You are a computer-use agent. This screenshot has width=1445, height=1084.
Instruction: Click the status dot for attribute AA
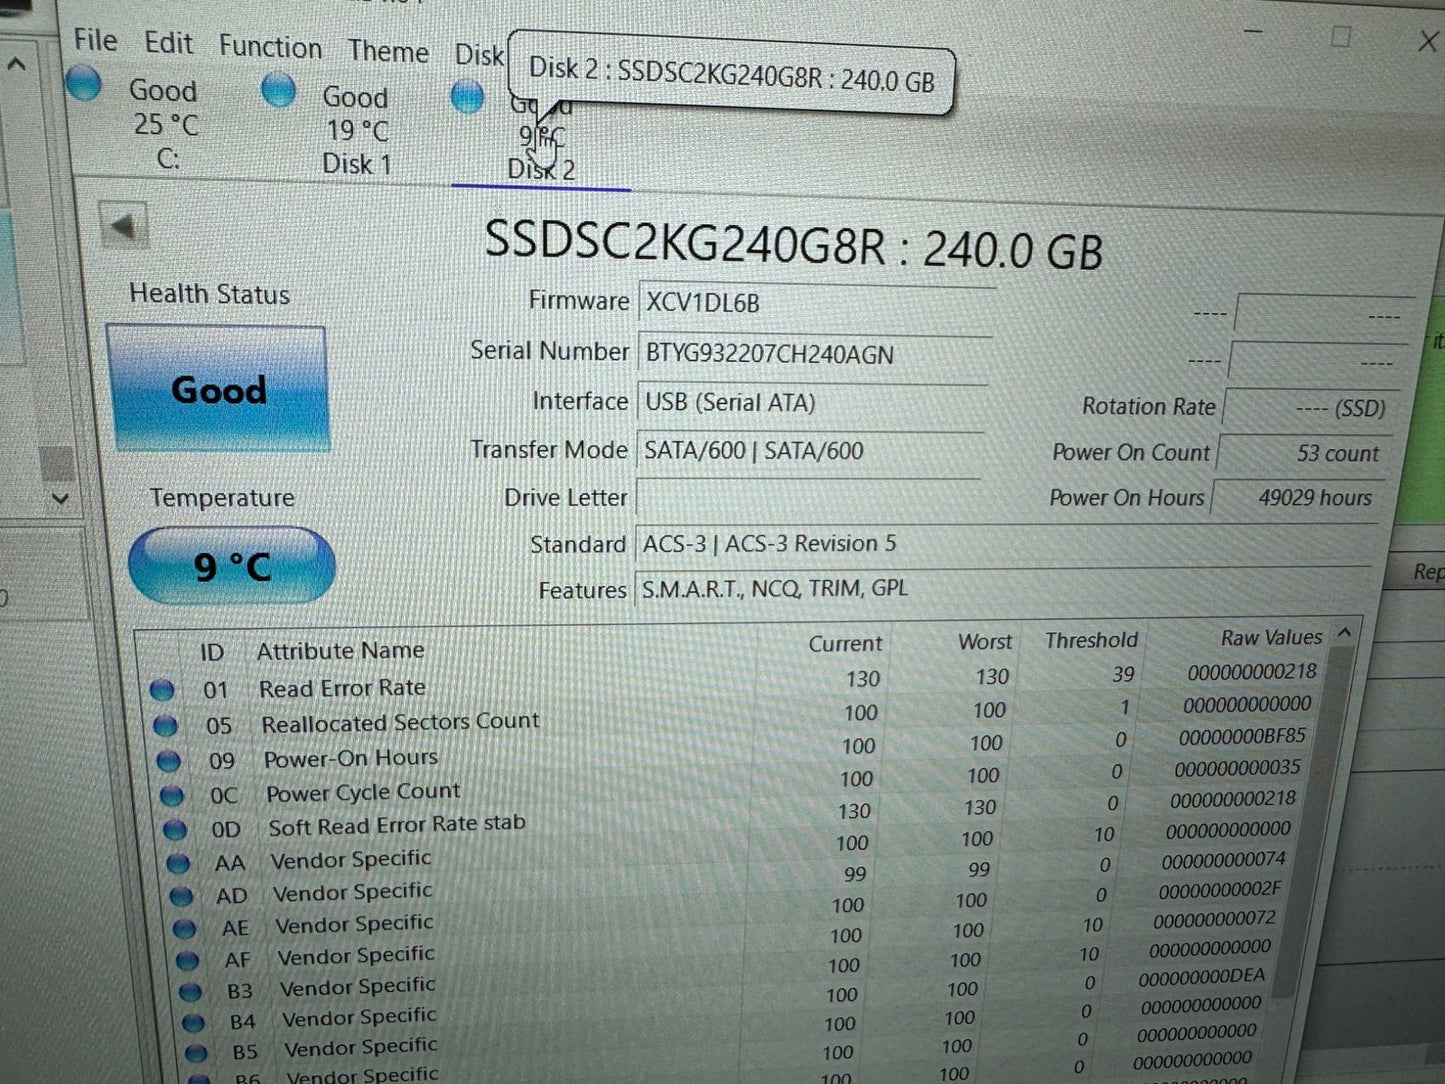(x=179, y=863)
